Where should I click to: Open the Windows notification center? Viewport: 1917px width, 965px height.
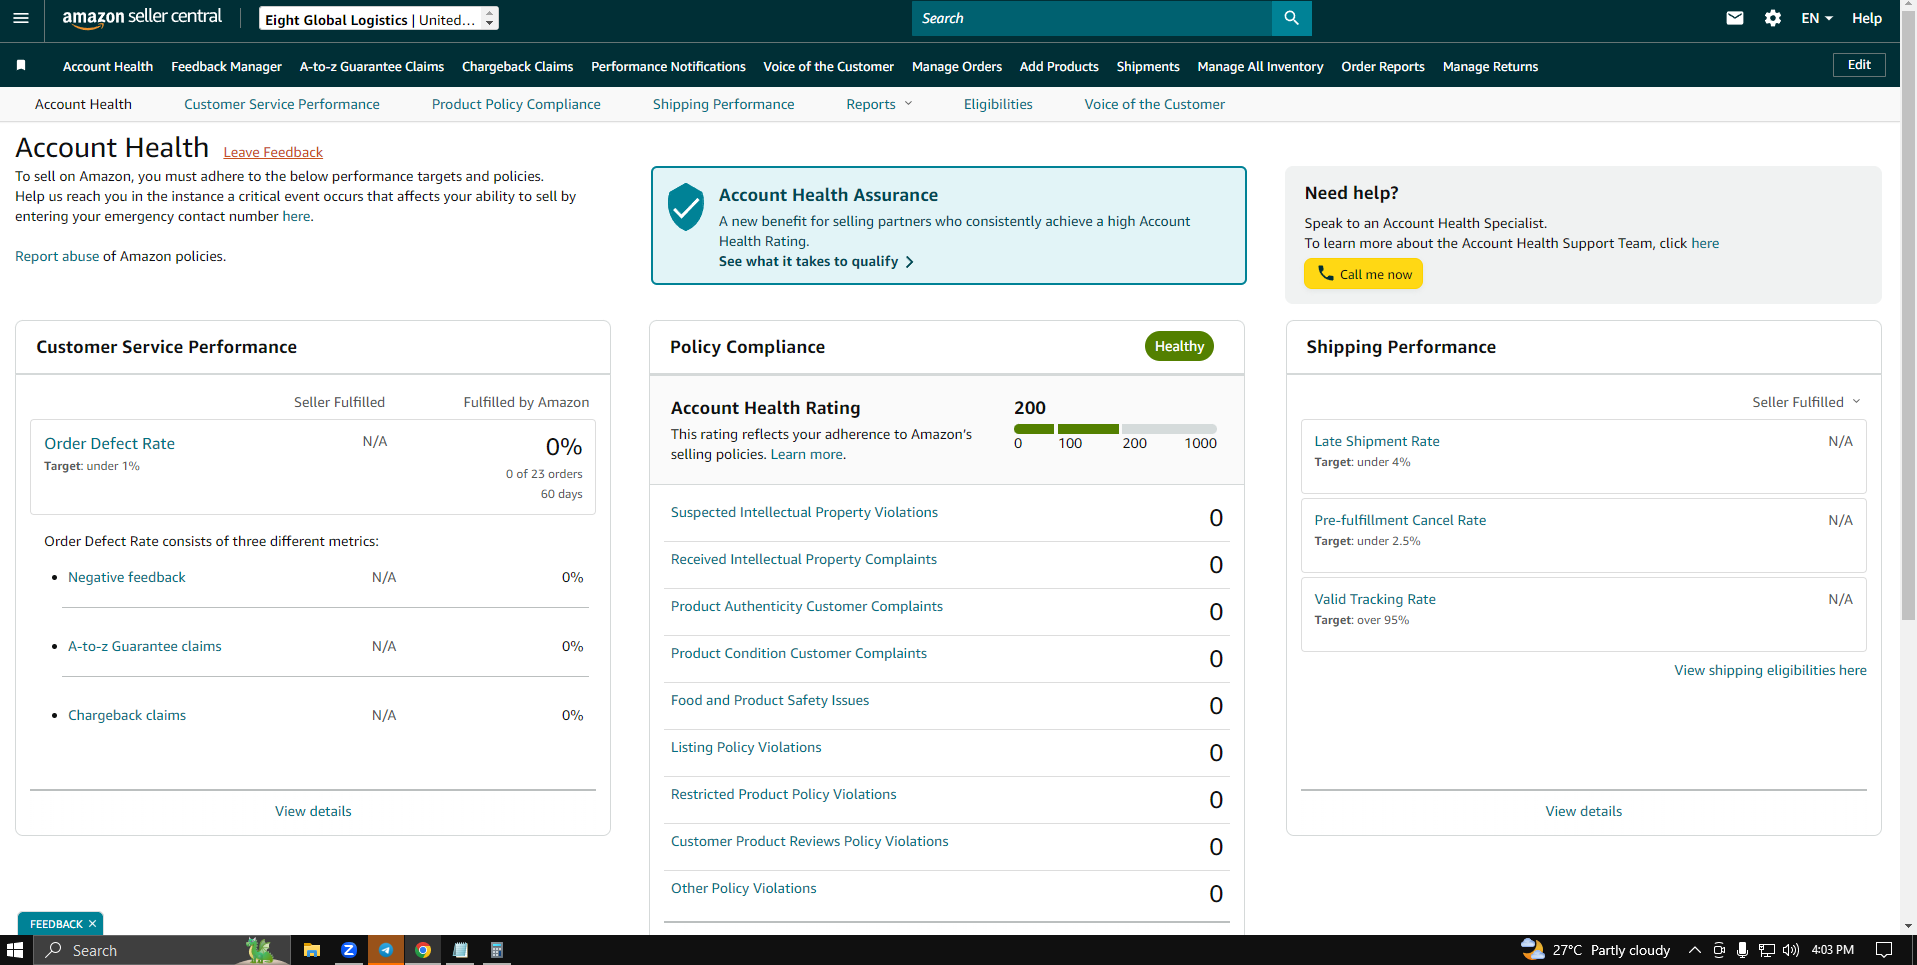pos(1884,950)
